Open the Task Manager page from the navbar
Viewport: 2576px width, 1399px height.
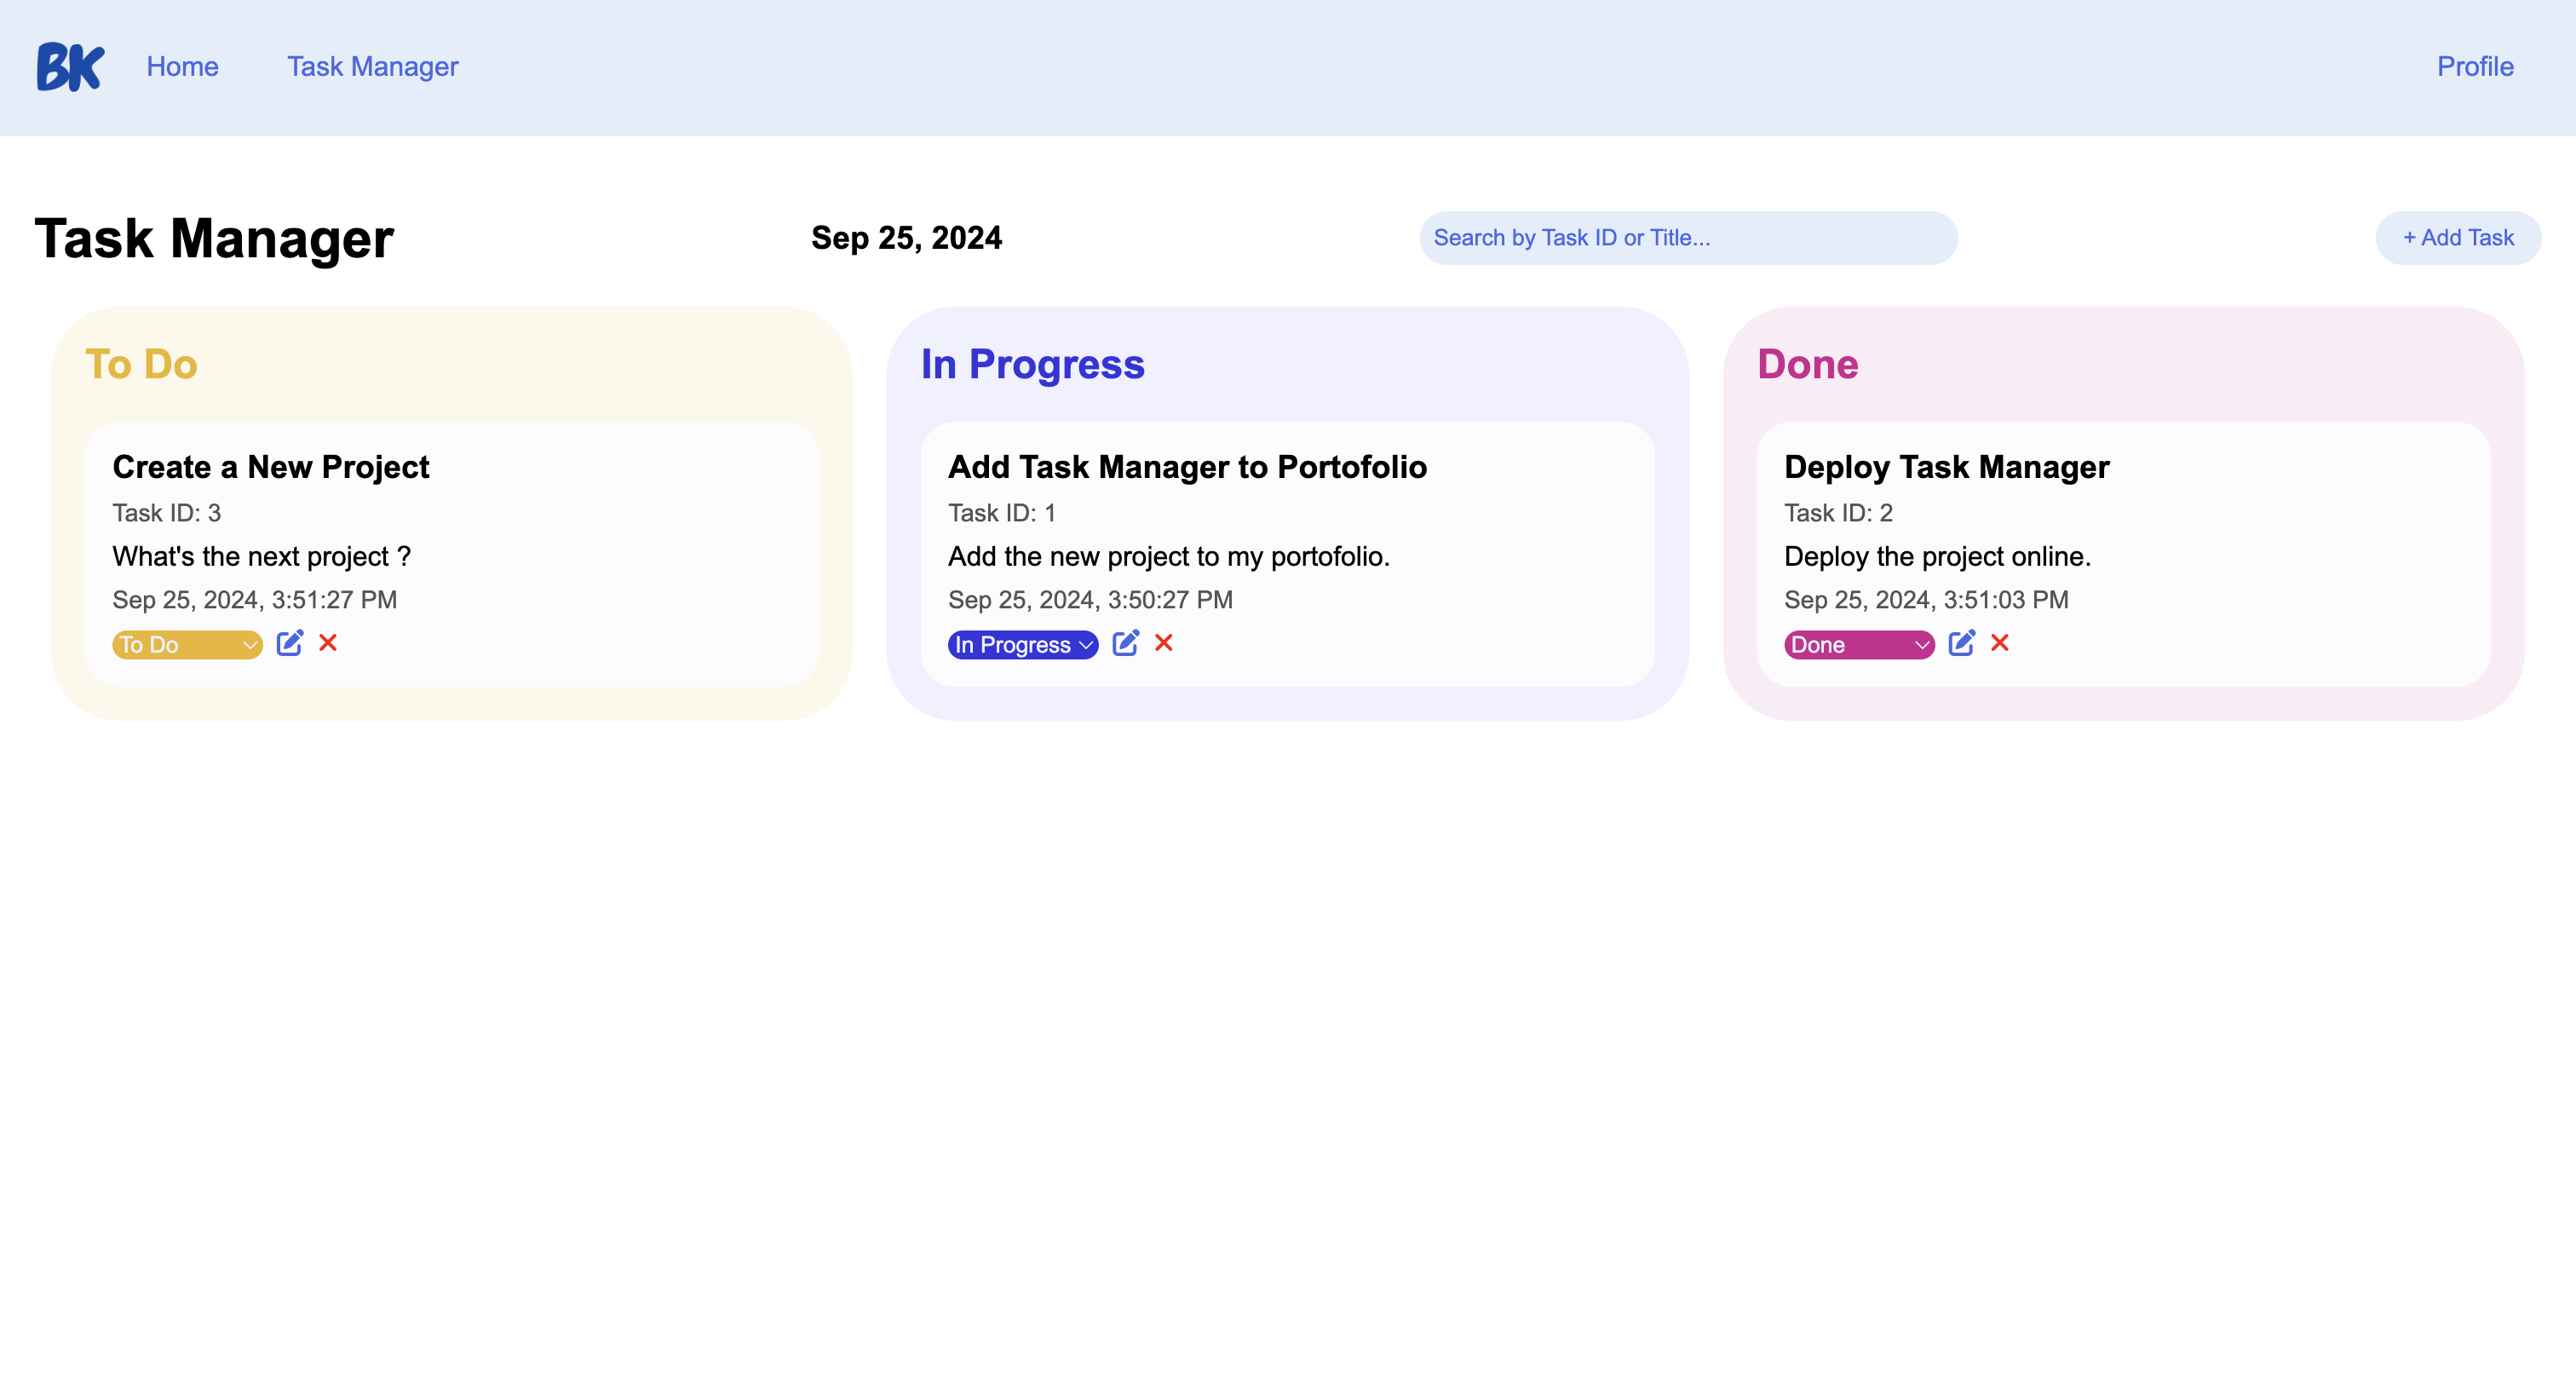pos(372,66)
